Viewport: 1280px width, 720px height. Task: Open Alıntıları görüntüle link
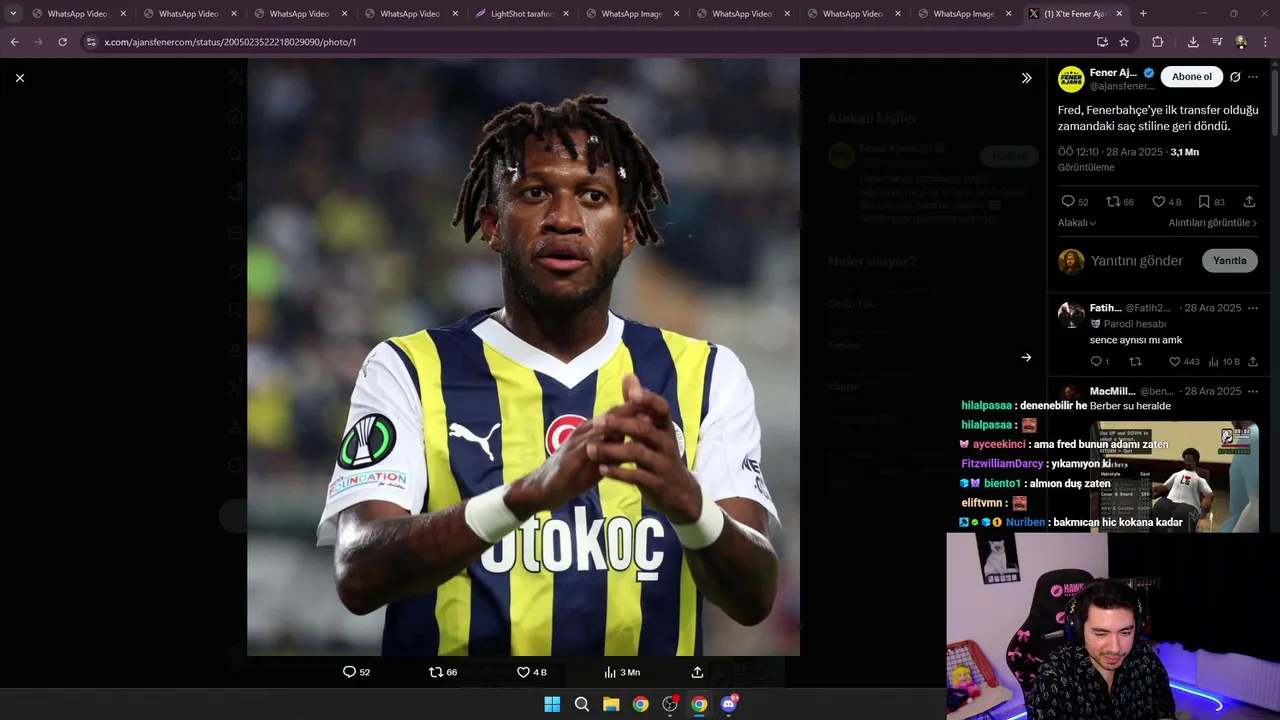[x=1213, y=223]
